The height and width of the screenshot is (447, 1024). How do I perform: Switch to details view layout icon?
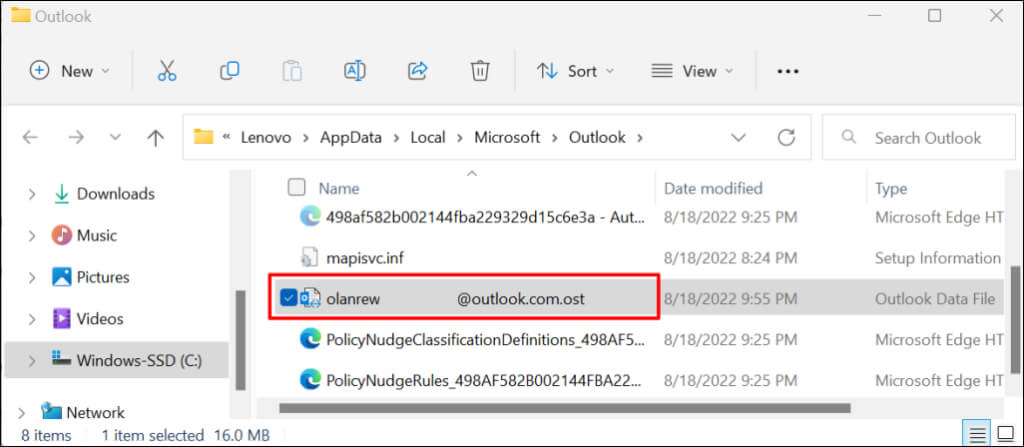click(977, 434)
